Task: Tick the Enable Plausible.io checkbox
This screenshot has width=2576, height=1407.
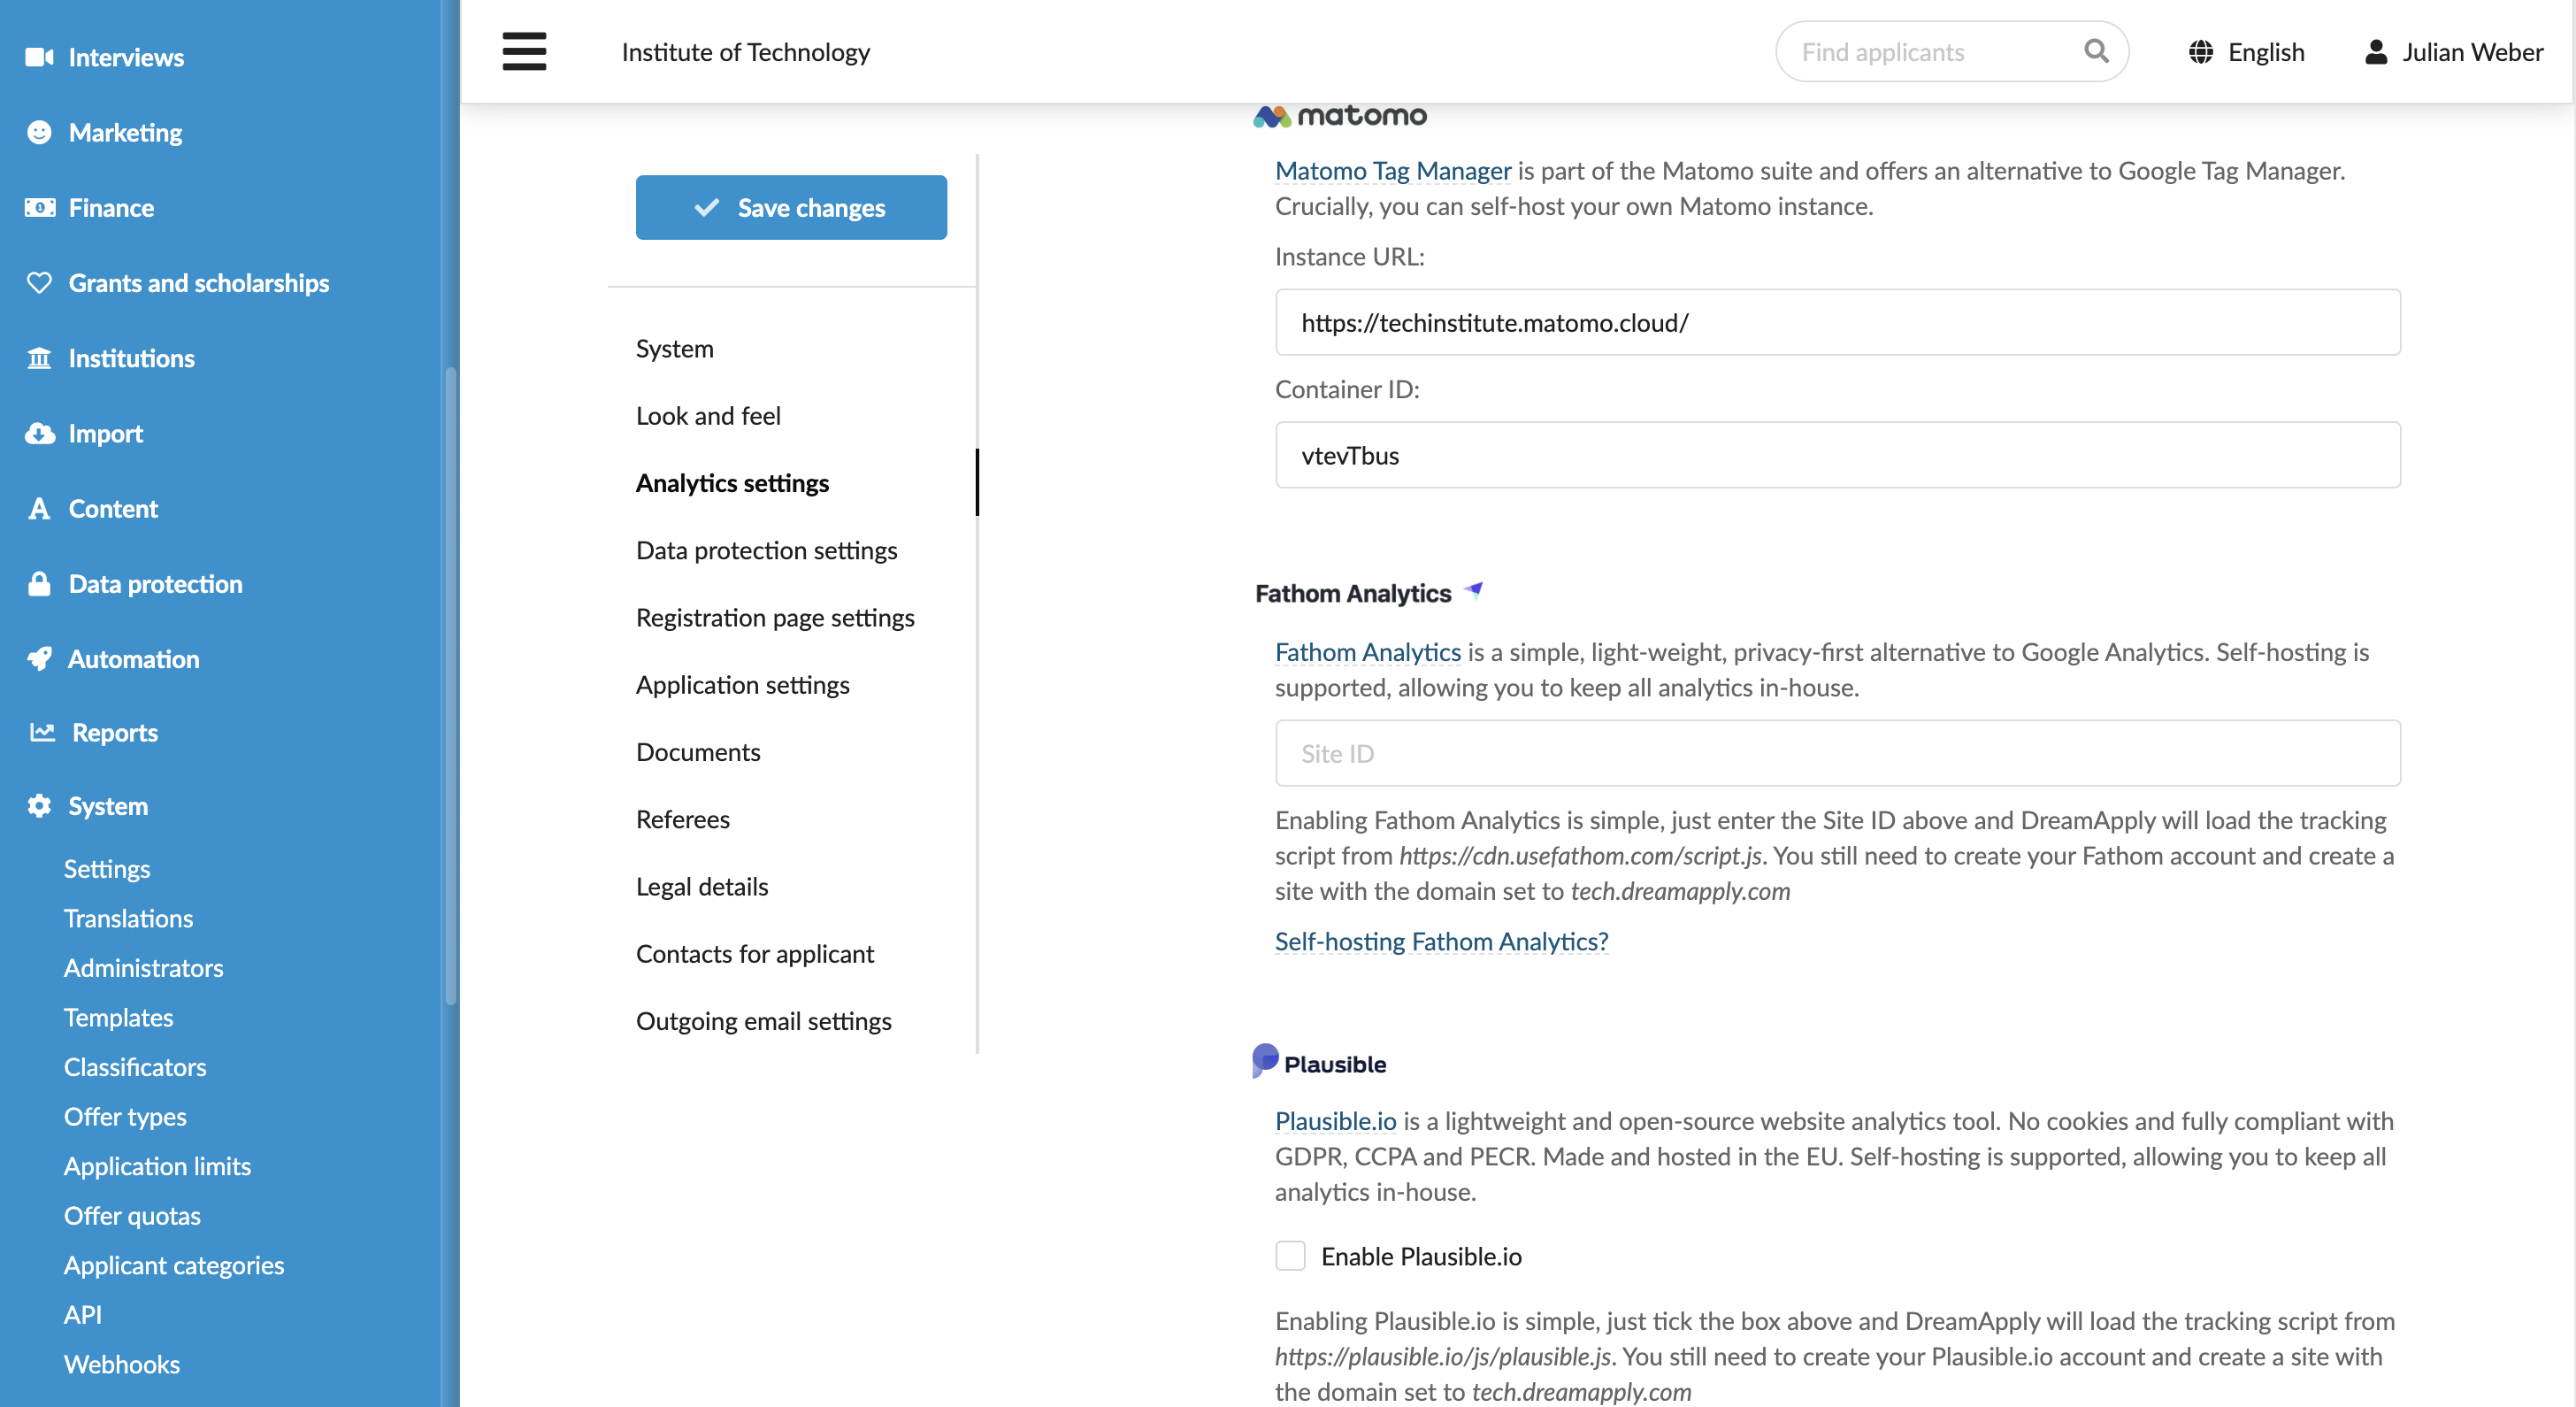Action: point(1290,1255)
